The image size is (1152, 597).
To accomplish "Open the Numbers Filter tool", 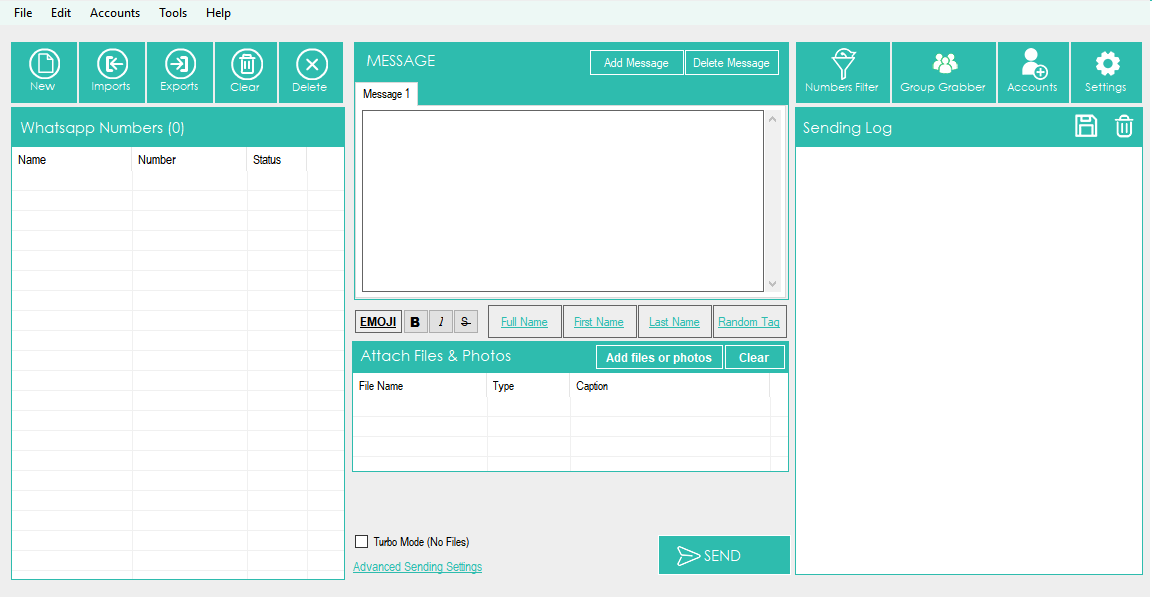I will point(842,71).
